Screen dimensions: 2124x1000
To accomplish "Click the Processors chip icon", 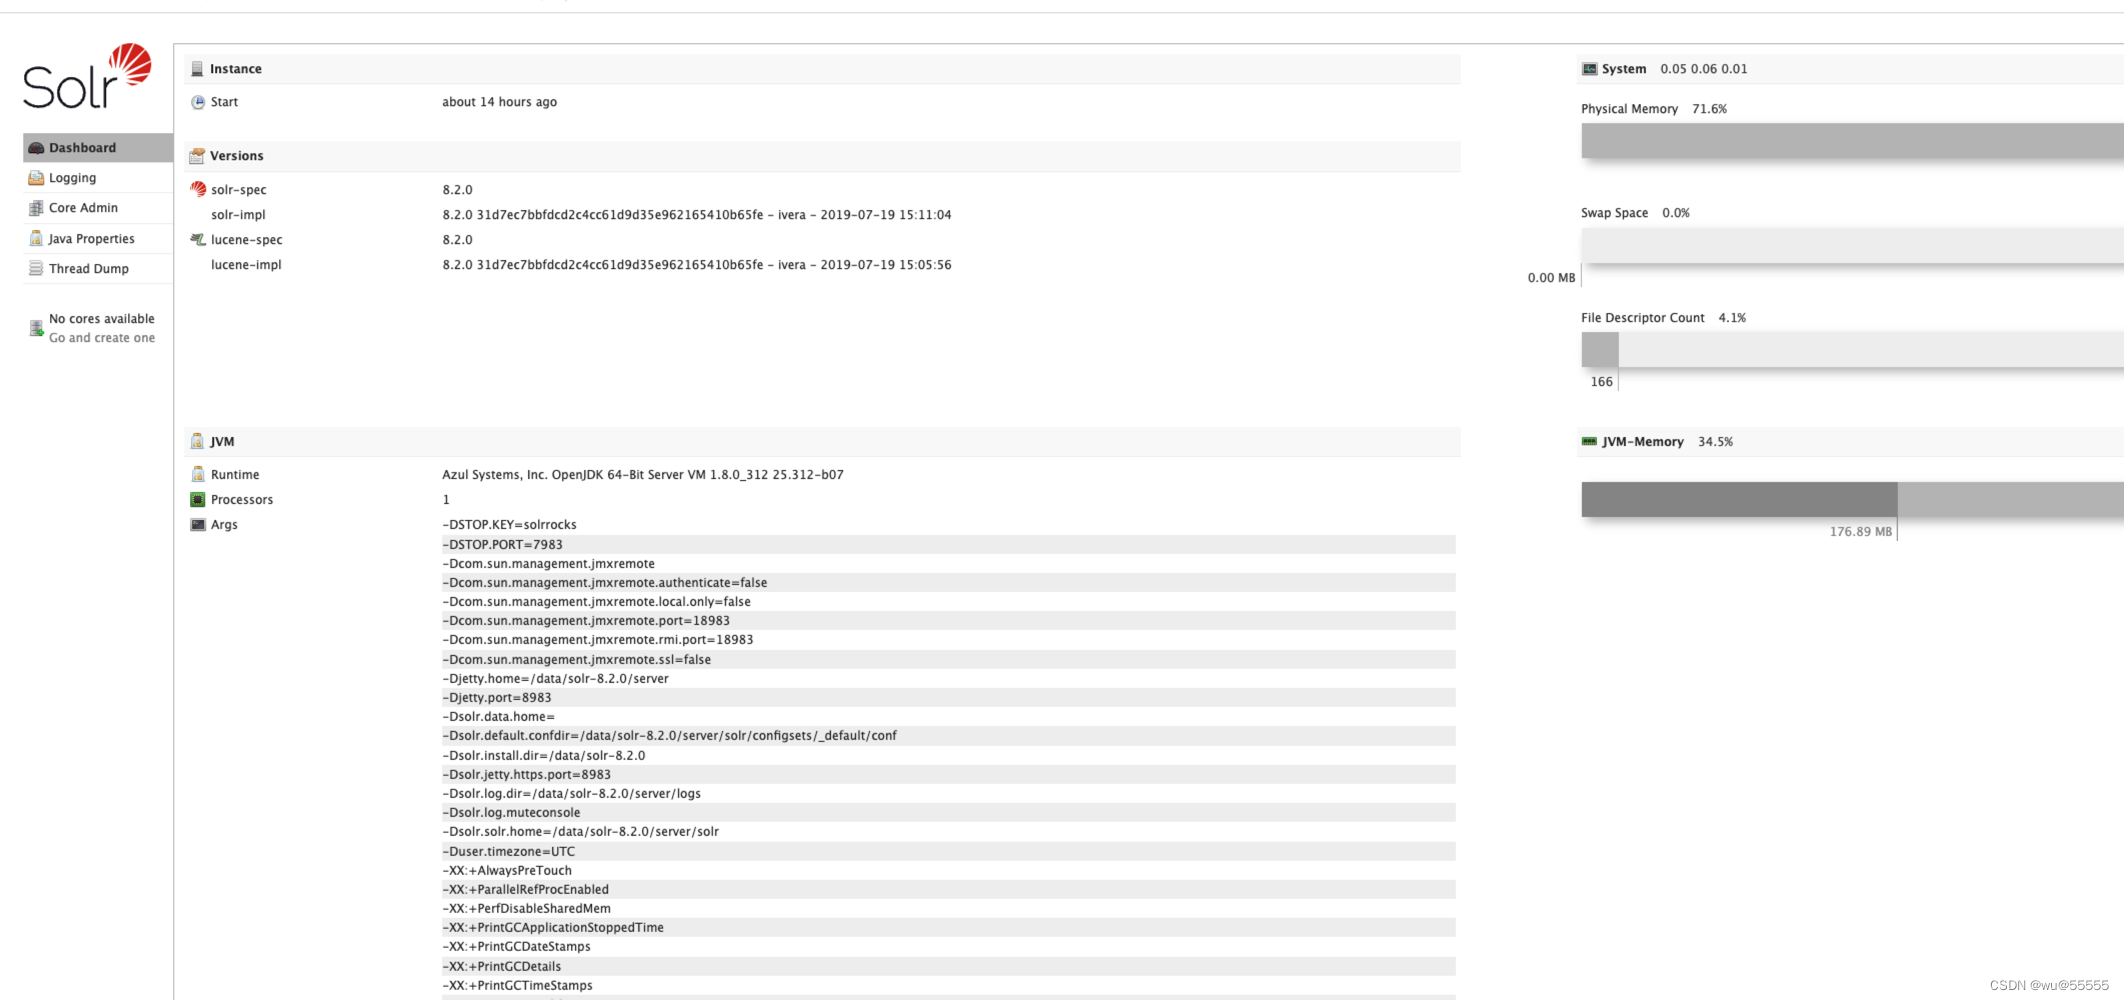I will [198, 499].
